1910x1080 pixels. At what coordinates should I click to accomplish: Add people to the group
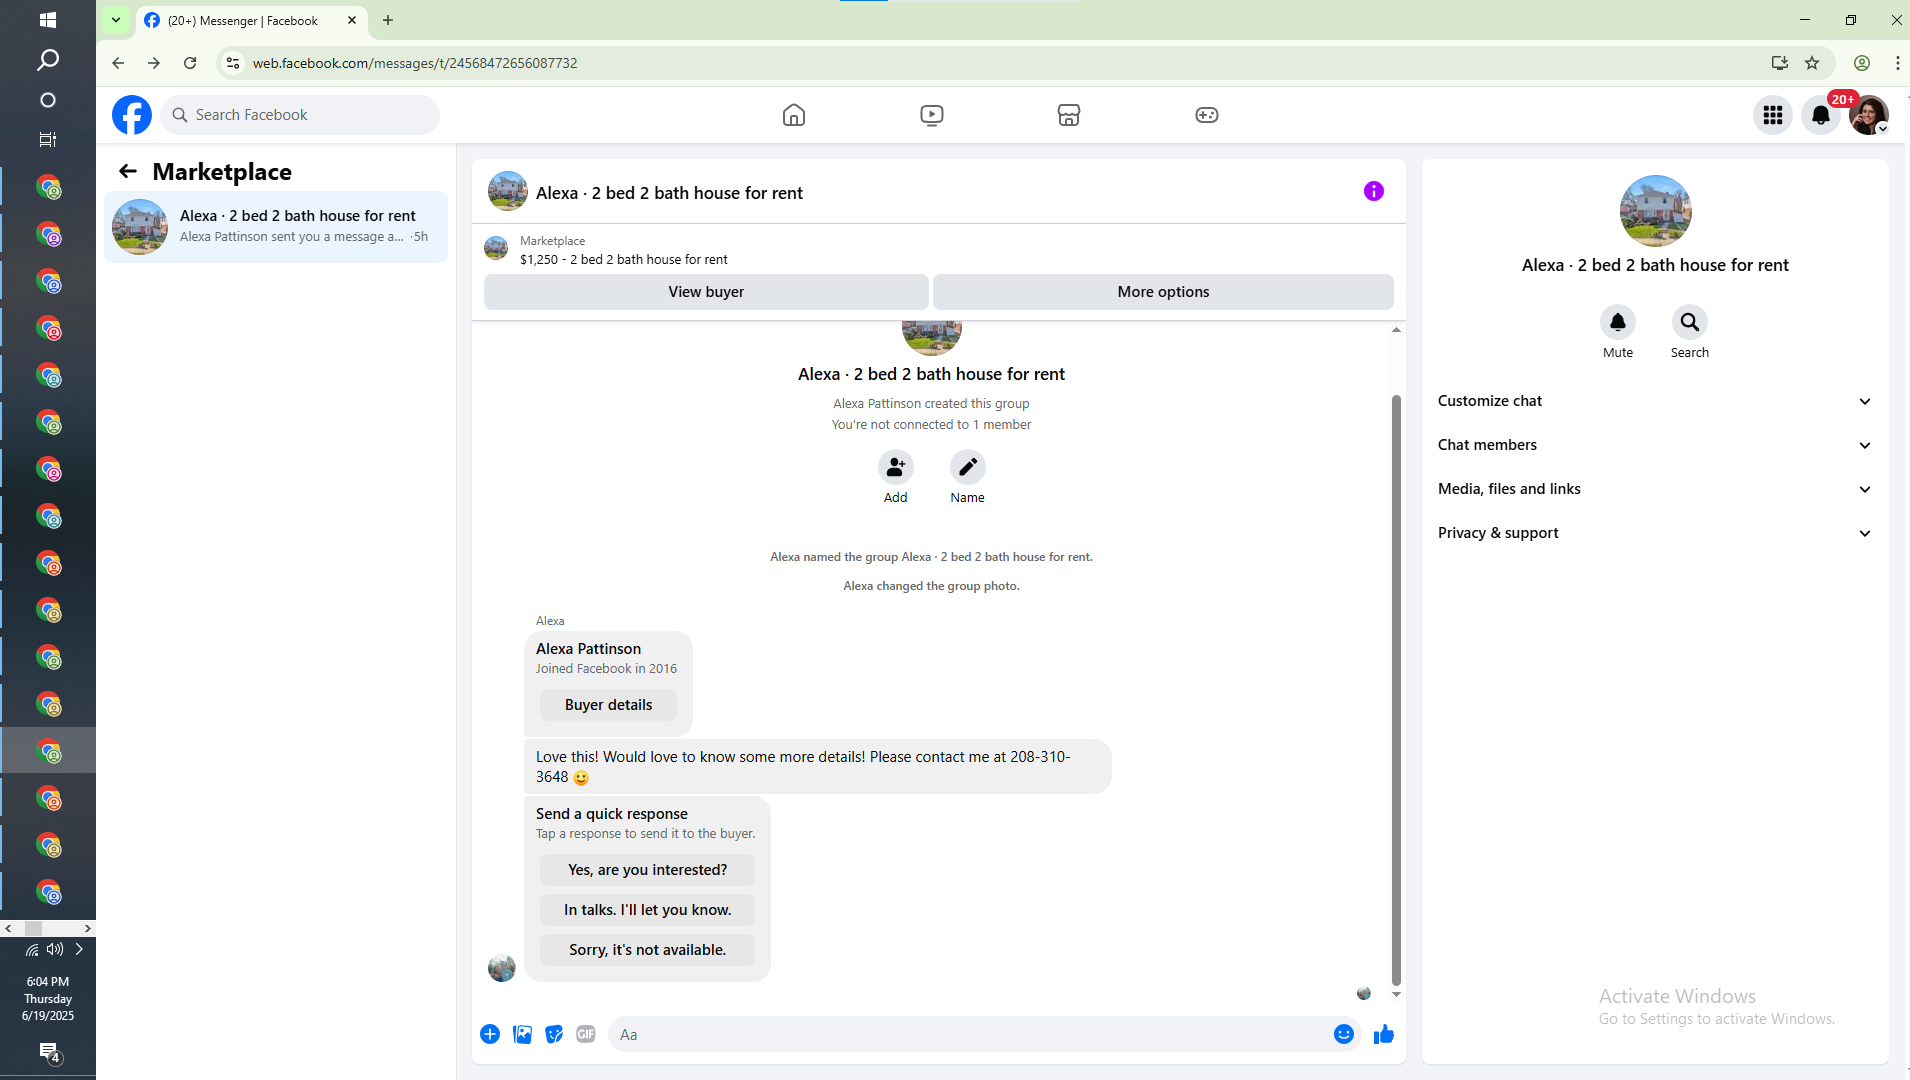click(896, 467)
